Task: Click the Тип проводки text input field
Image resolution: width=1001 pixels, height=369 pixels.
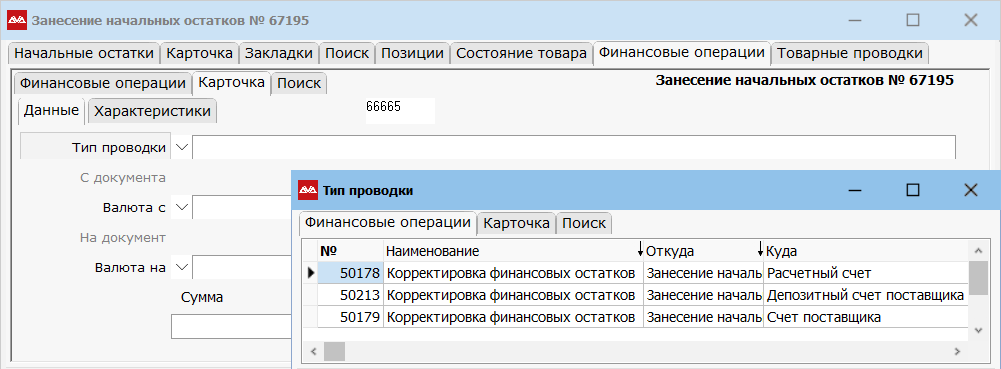Action: (574, 147)
